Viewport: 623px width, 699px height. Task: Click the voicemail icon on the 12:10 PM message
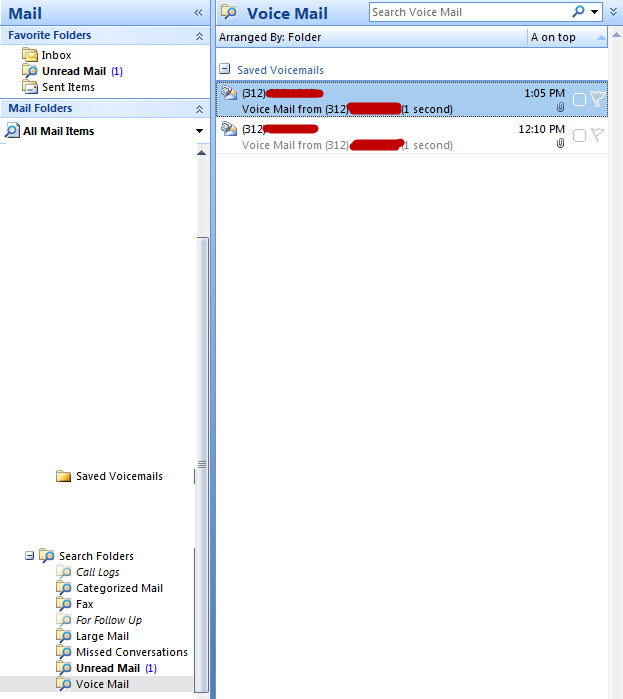(229, 129)
